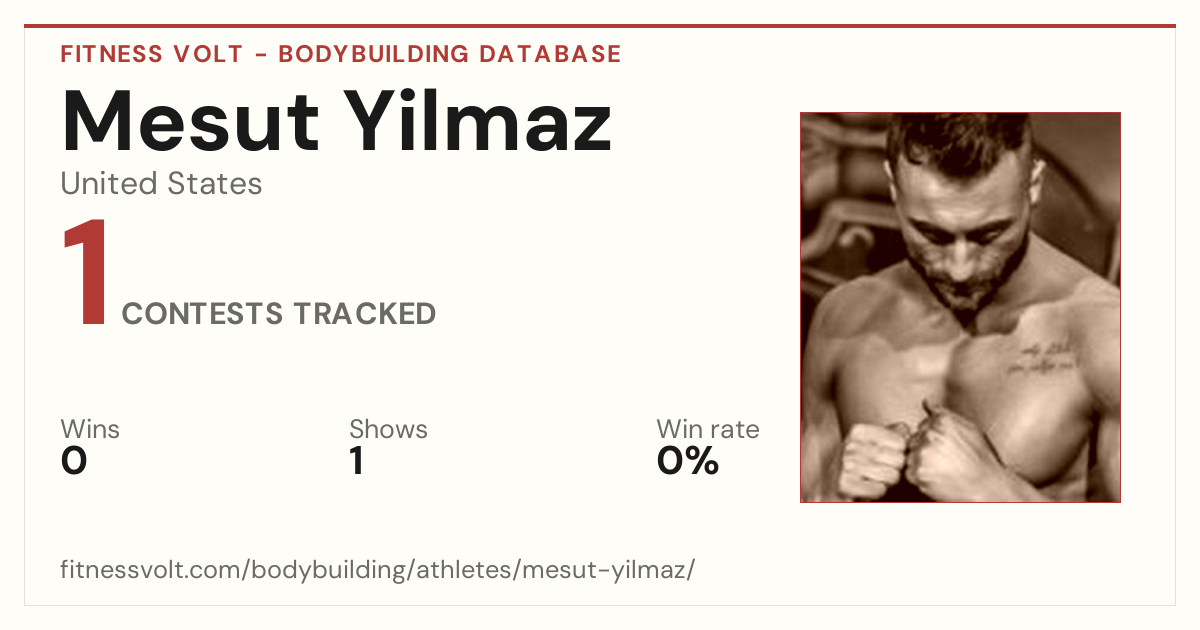Open the athlete photo thumbnail
1200x630 pixels.
(x=960, y=307)
